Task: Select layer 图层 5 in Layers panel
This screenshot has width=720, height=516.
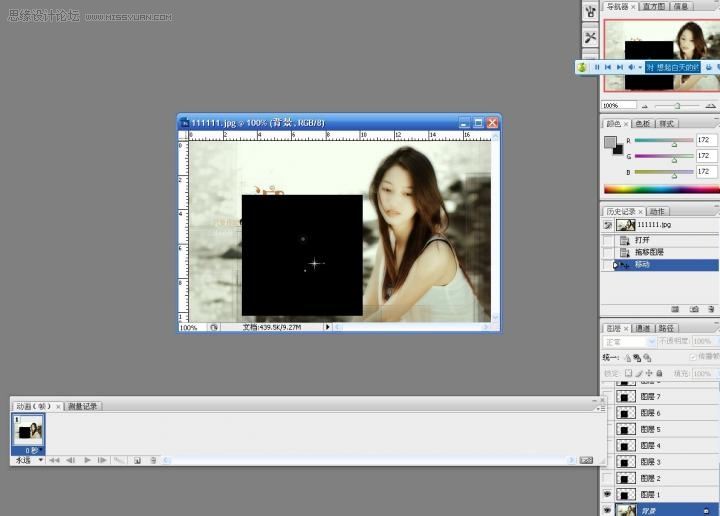Action: 666,429
